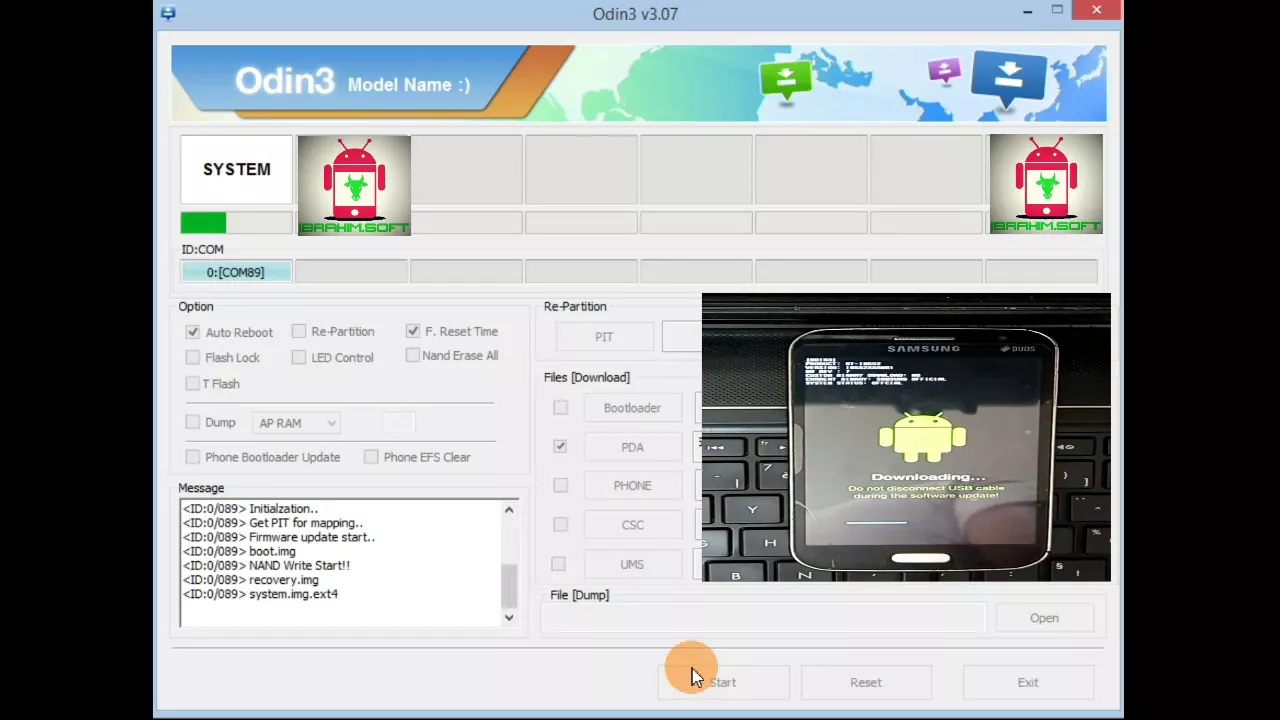Enable the T Flash checkbox
The width and height of the screenshot is (1280, 720).
tap(192, 383)
